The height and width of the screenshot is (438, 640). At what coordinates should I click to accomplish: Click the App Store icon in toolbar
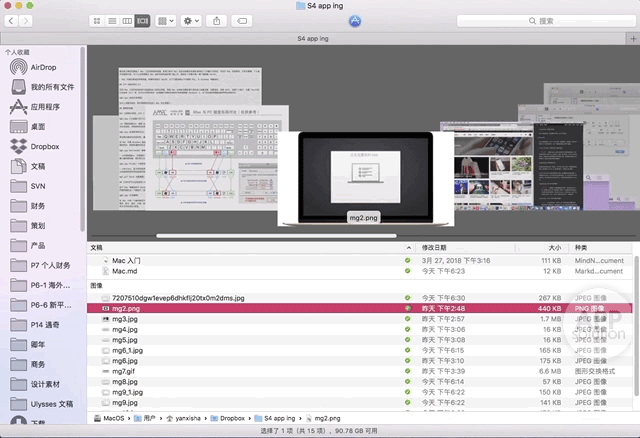pyautogui.click(x=355, y=20)
